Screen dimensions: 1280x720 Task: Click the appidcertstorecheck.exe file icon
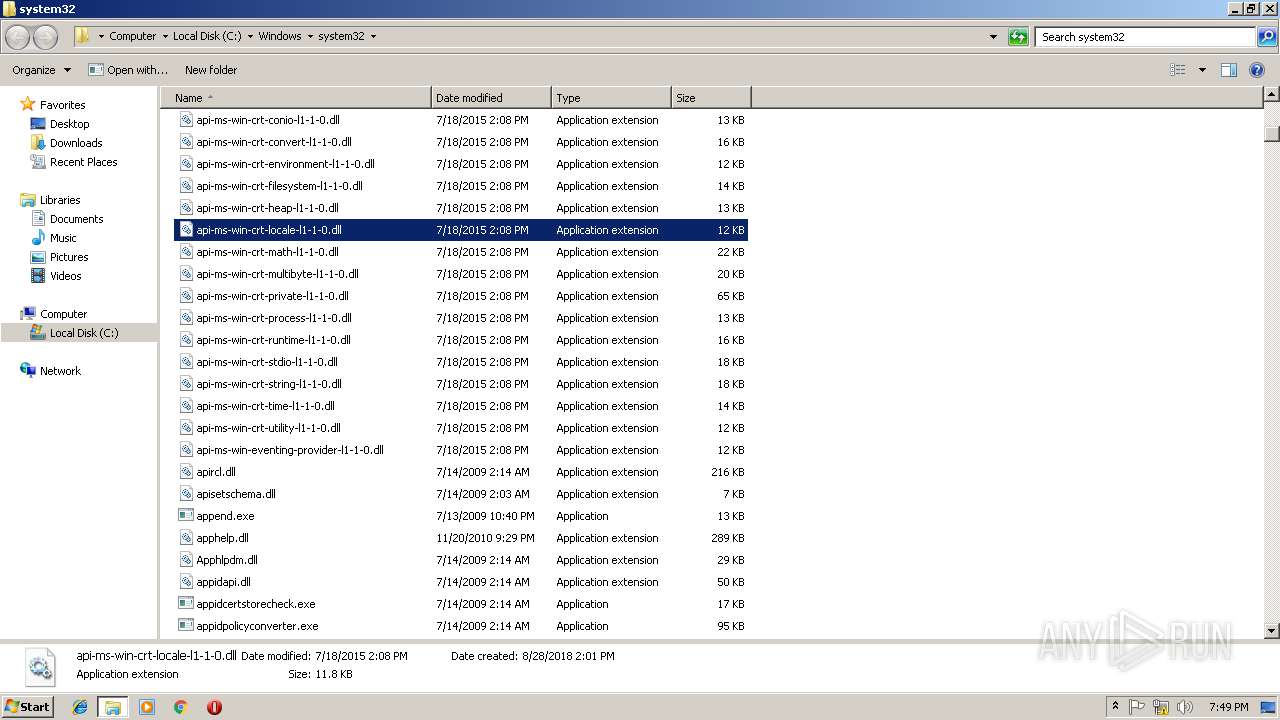coord(186,604)
